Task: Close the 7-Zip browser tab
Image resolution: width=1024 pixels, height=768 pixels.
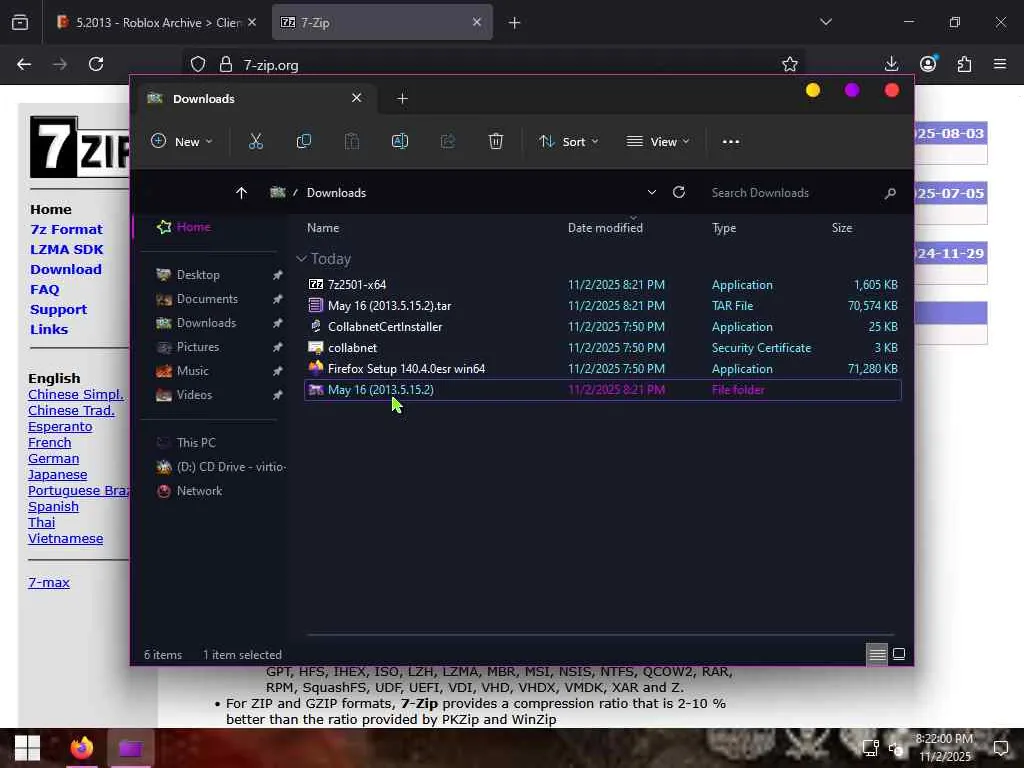Action: pyautogui.click(x=477, y=22)
